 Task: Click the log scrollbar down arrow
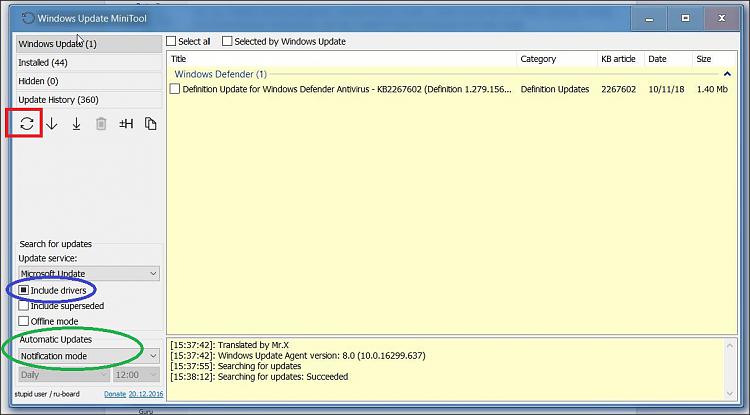click(x=729, y=393)
